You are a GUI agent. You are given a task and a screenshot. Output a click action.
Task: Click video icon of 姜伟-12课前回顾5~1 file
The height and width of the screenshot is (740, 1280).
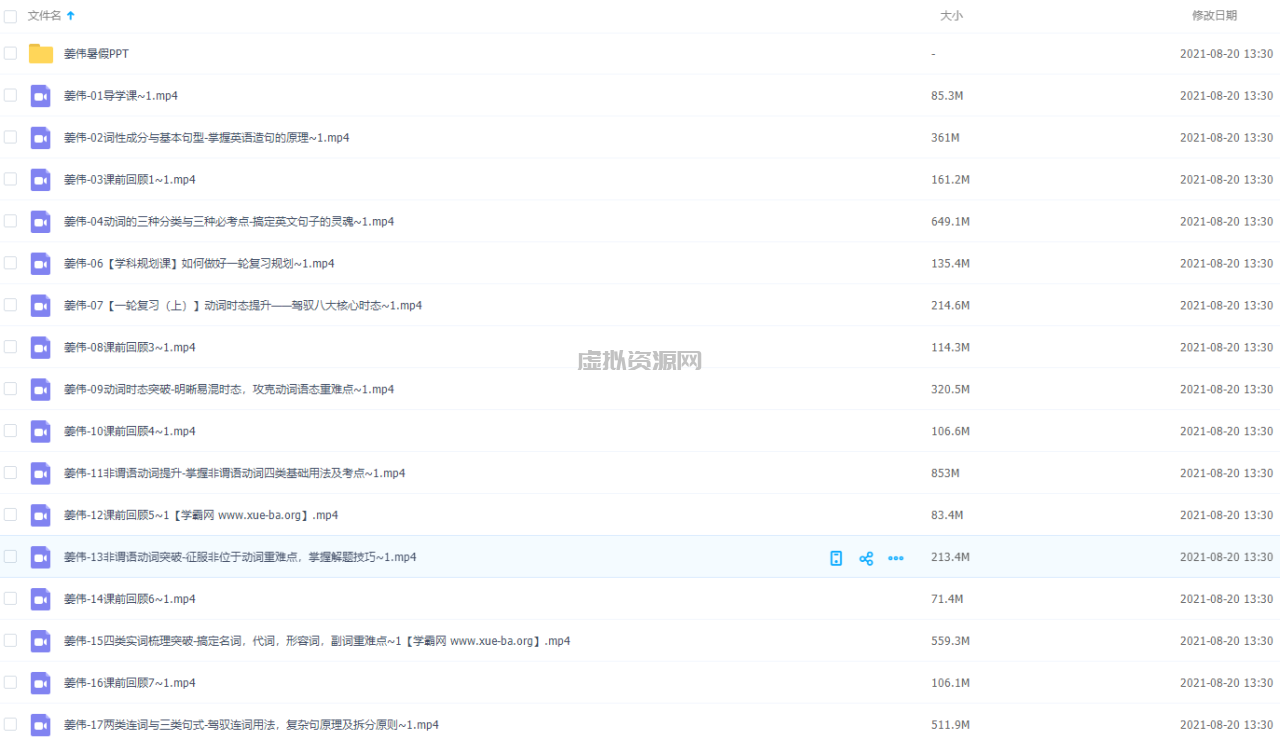[40, 516]
